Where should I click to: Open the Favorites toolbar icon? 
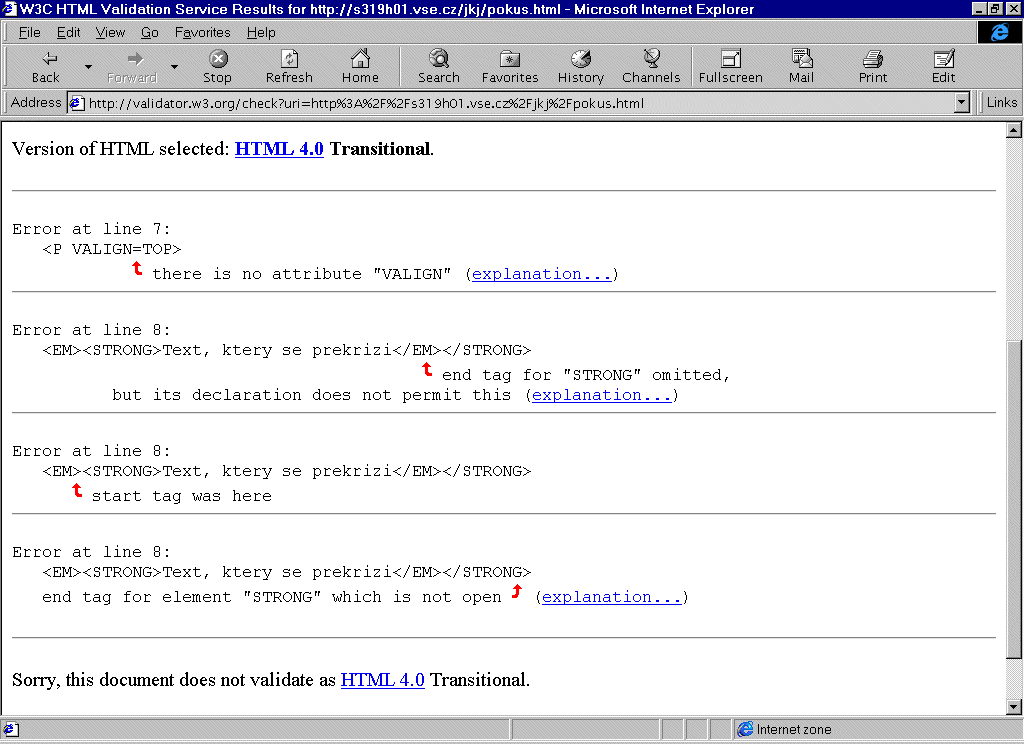click(510, 59)
